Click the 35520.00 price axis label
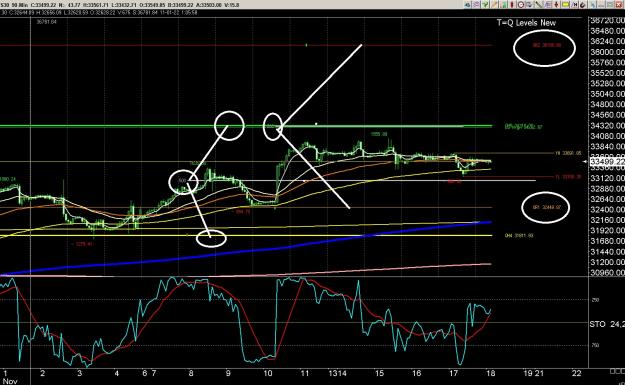 [607, 73]
